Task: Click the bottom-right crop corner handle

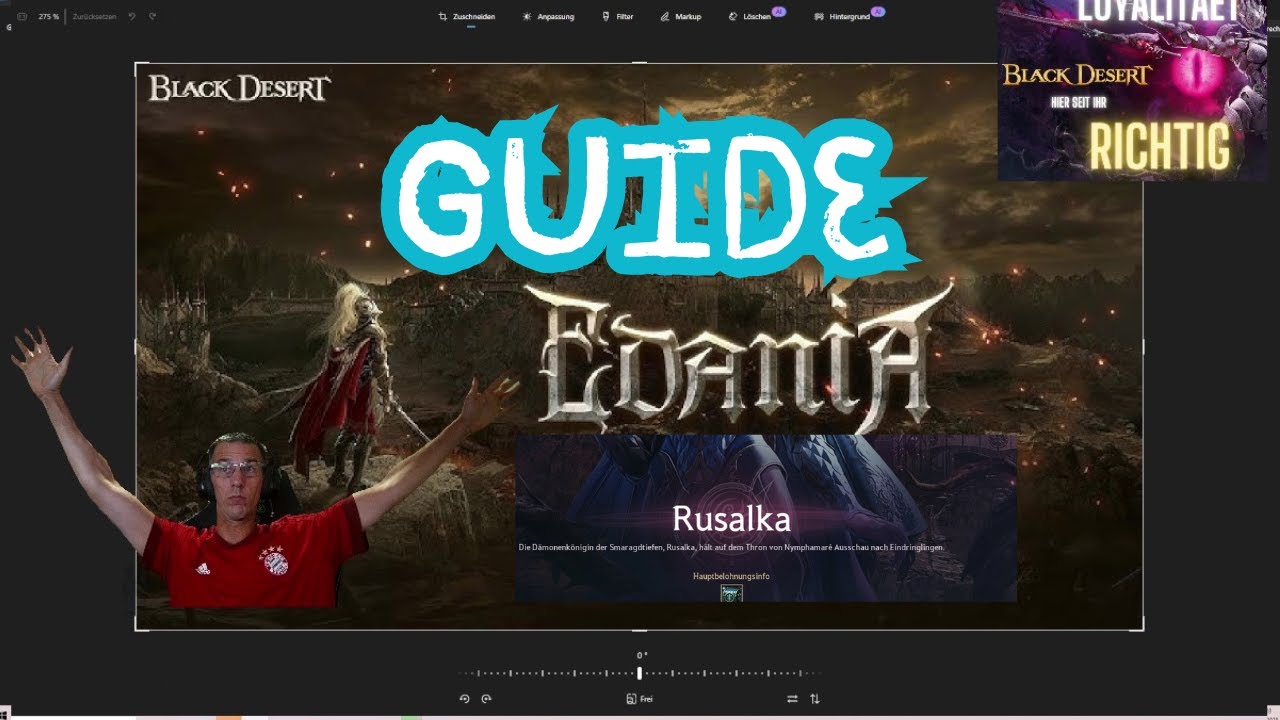Action: tap(1143, 630)
